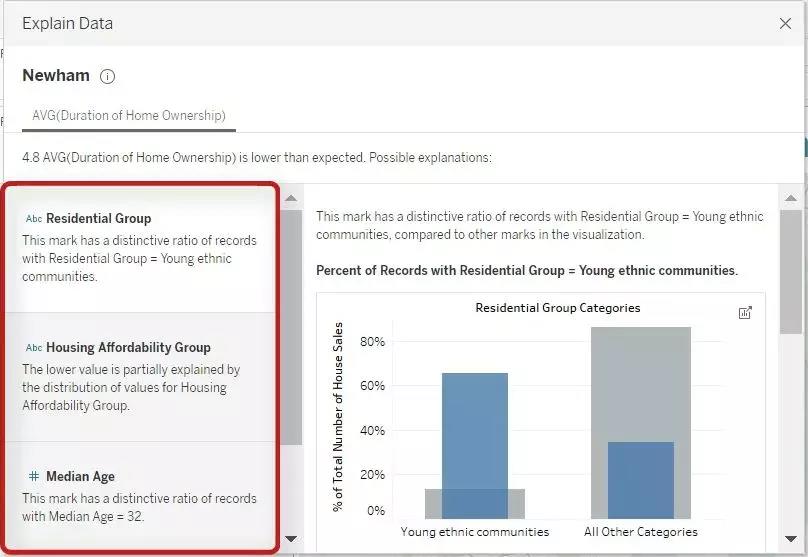Image resolution: width=808 pixels, height=557 pixels.
Task: Click the blue All Other Categories bar
Action: tap(640, 478)
